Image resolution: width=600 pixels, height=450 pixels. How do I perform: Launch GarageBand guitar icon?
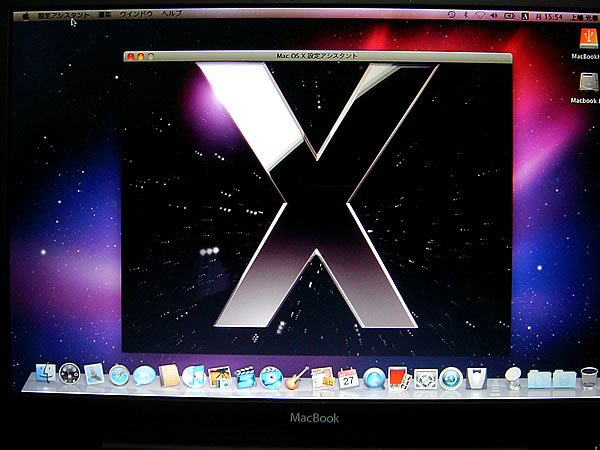click(x=297, y=378)
